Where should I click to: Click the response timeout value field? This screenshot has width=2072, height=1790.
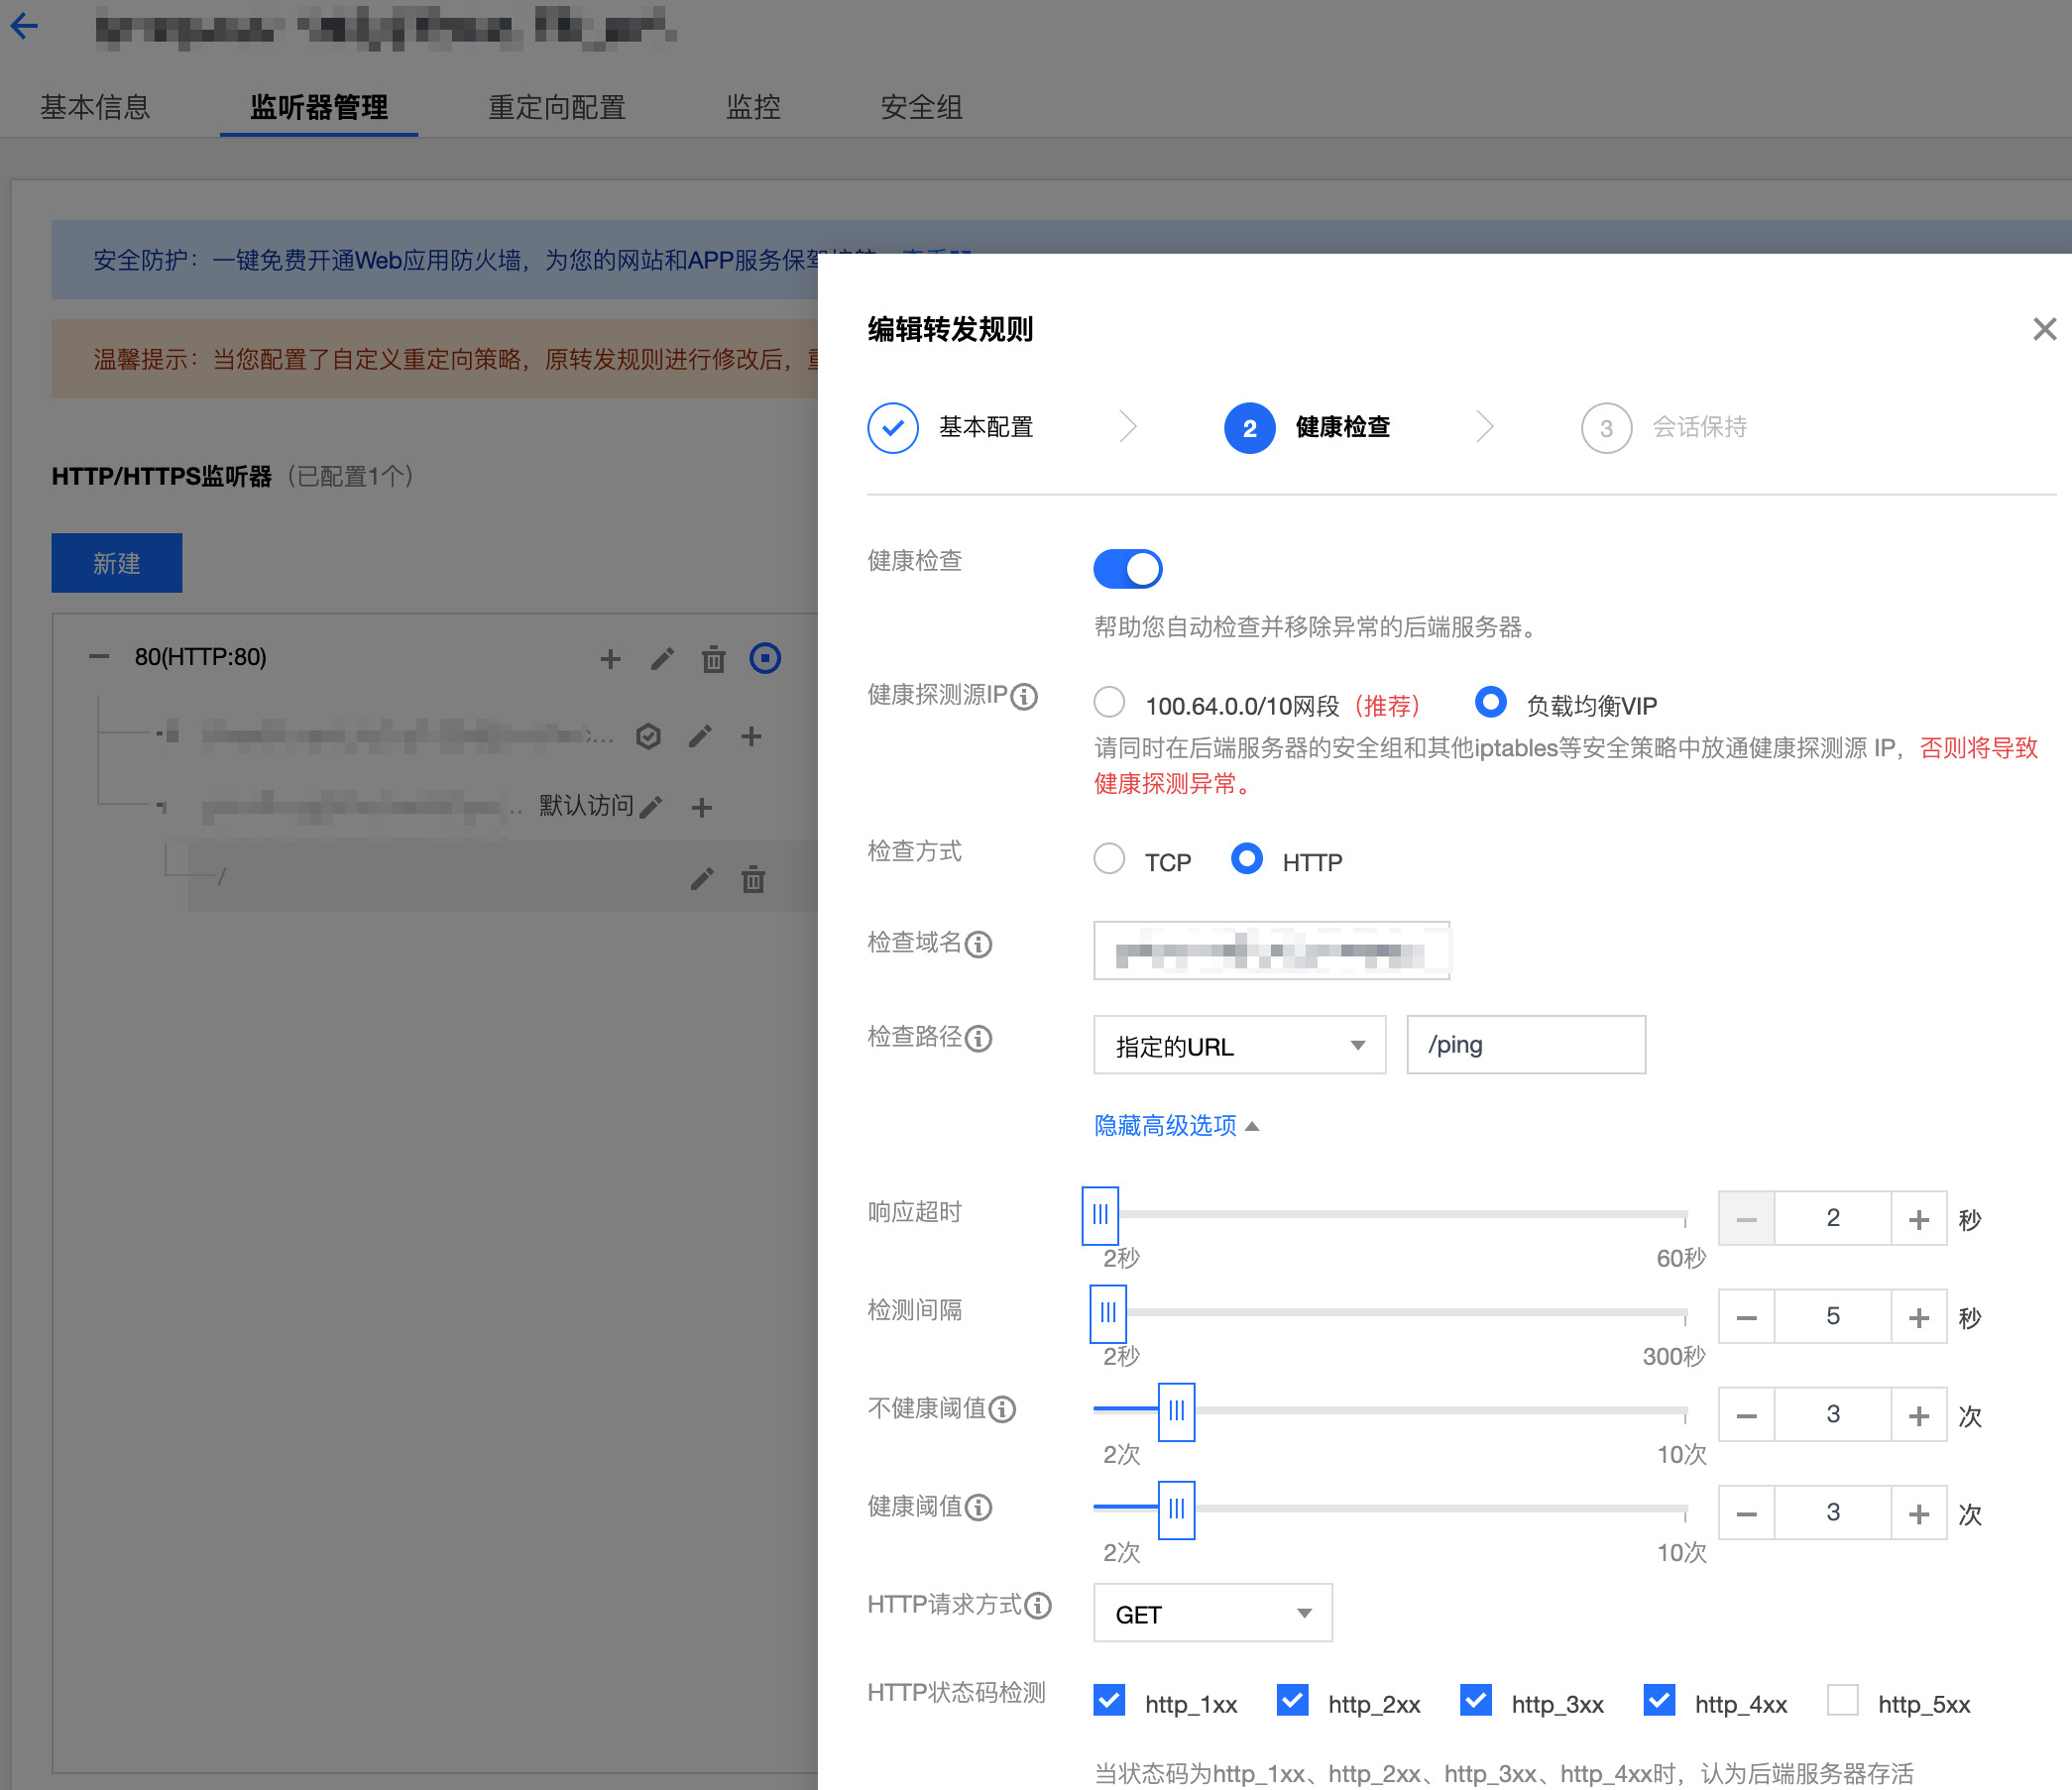point(1832,1219)
